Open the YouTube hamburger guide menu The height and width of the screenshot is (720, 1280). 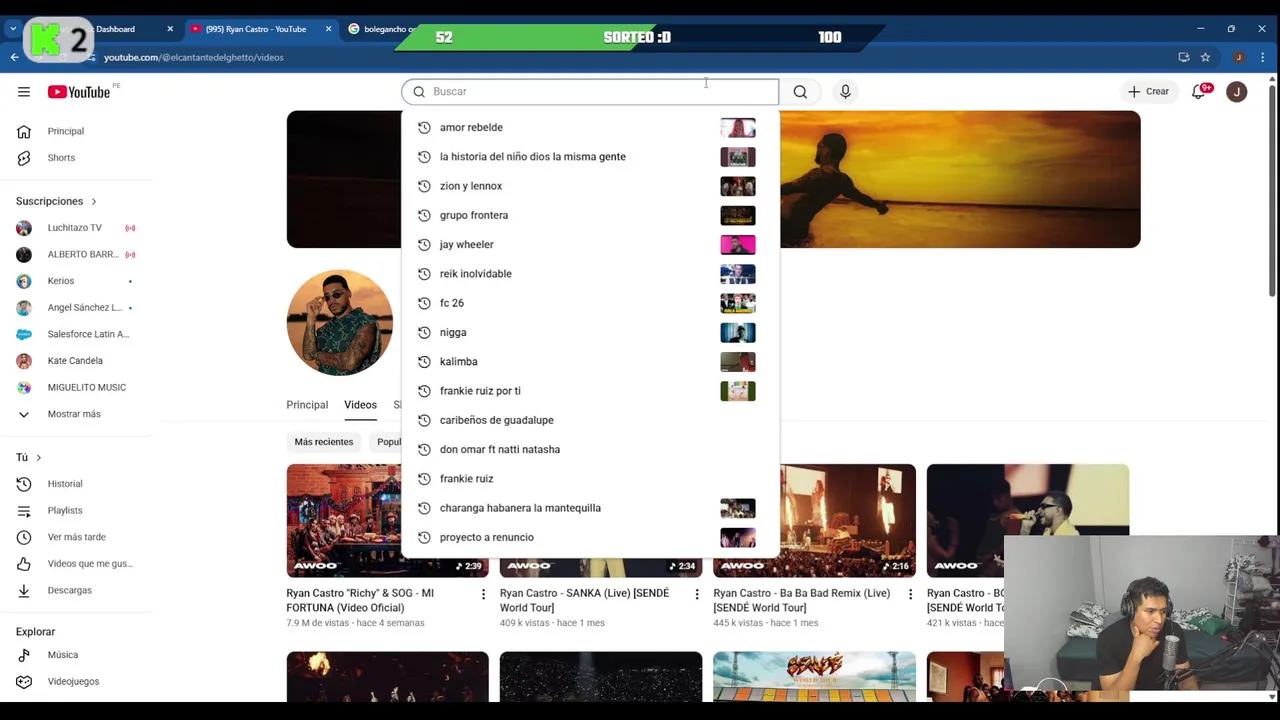pos(24,92)
